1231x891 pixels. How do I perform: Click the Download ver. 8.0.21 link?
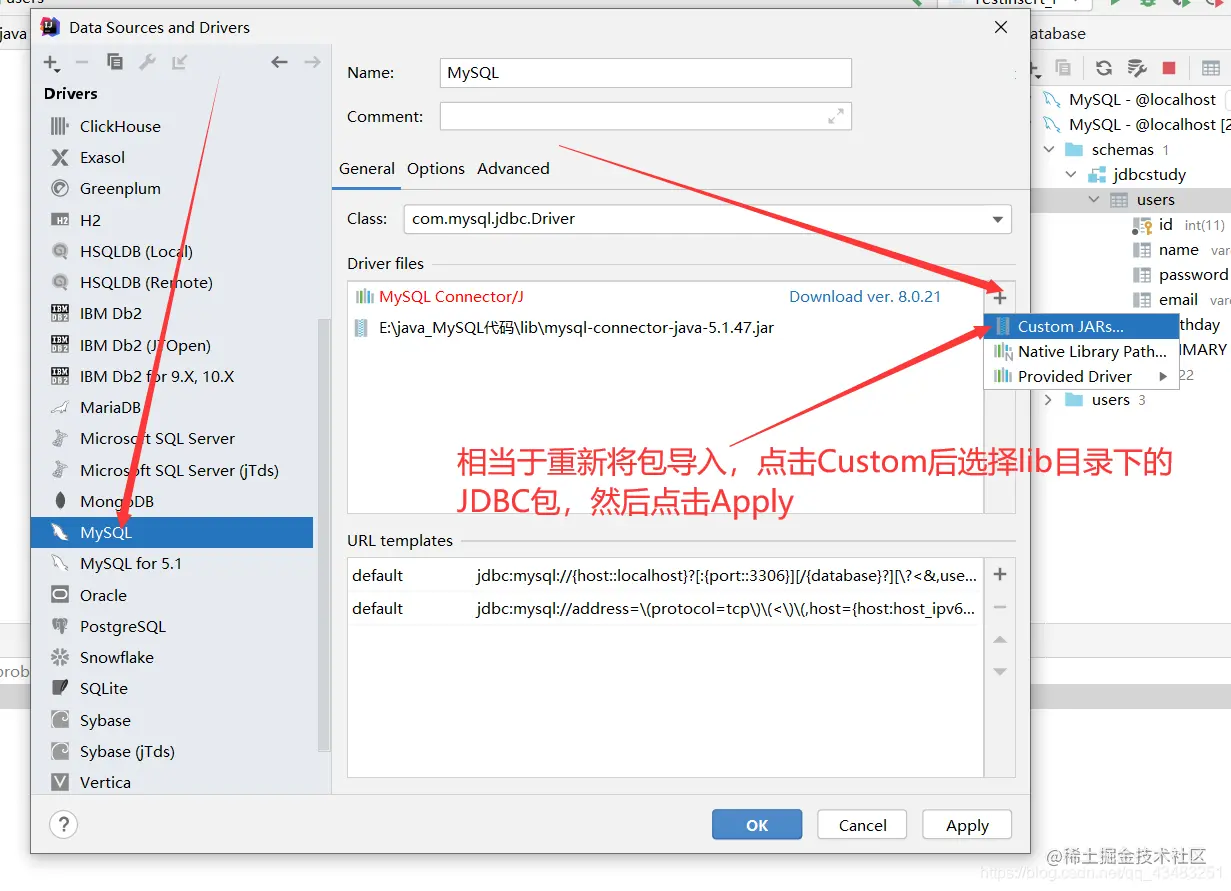tap(865, 297)
